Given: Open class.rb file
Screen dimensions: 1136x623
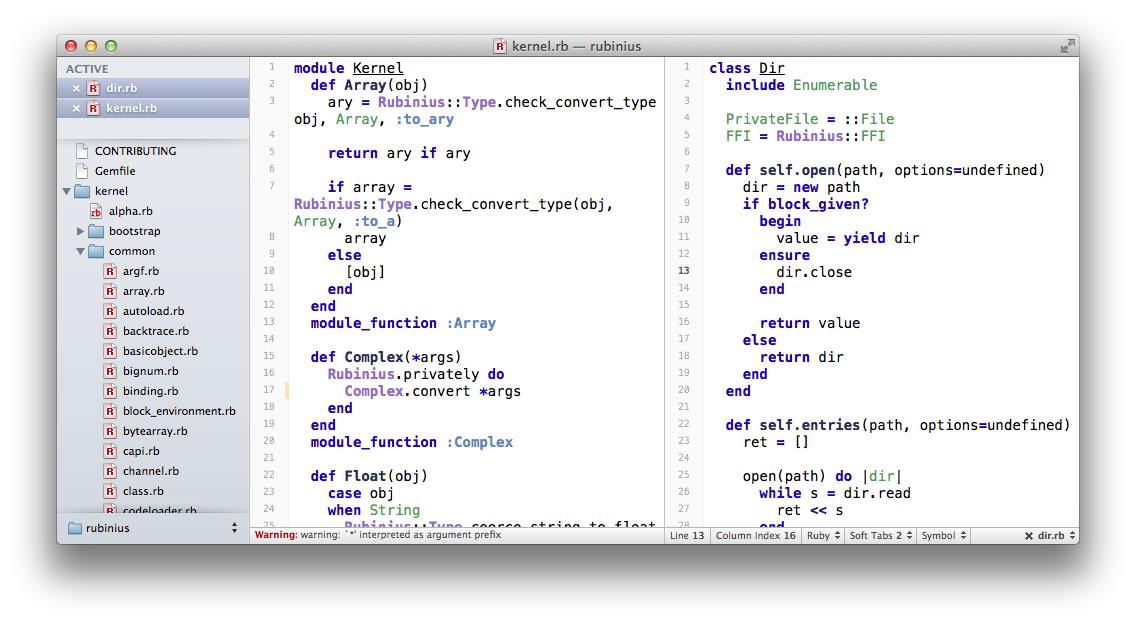Looking at the screenshot, I should [143, 491].
